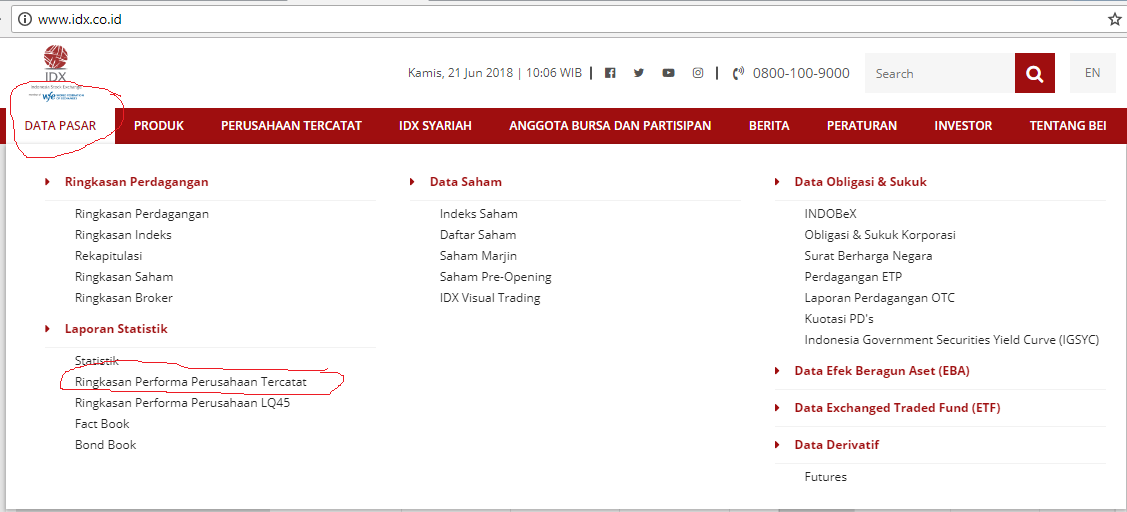Open the PRODUK menu
The height and width of the screenshot is (512, 1127).
pos(159,126)
